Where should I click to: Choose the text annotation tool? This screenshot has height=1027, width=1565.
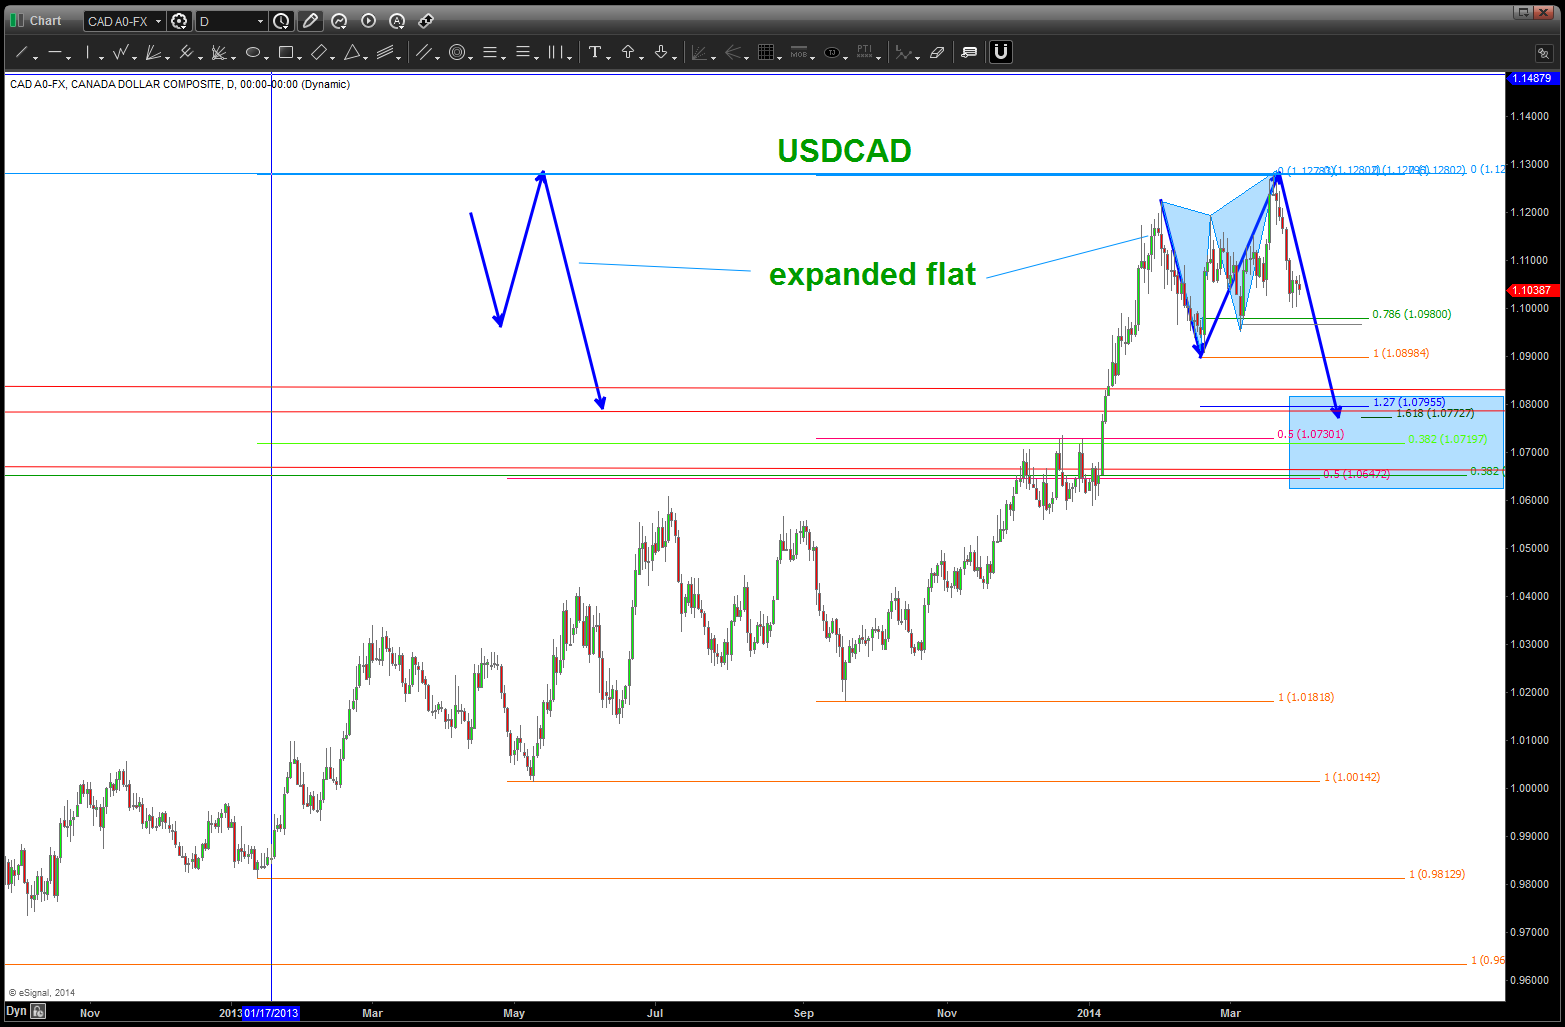click(x=595, y=53)
